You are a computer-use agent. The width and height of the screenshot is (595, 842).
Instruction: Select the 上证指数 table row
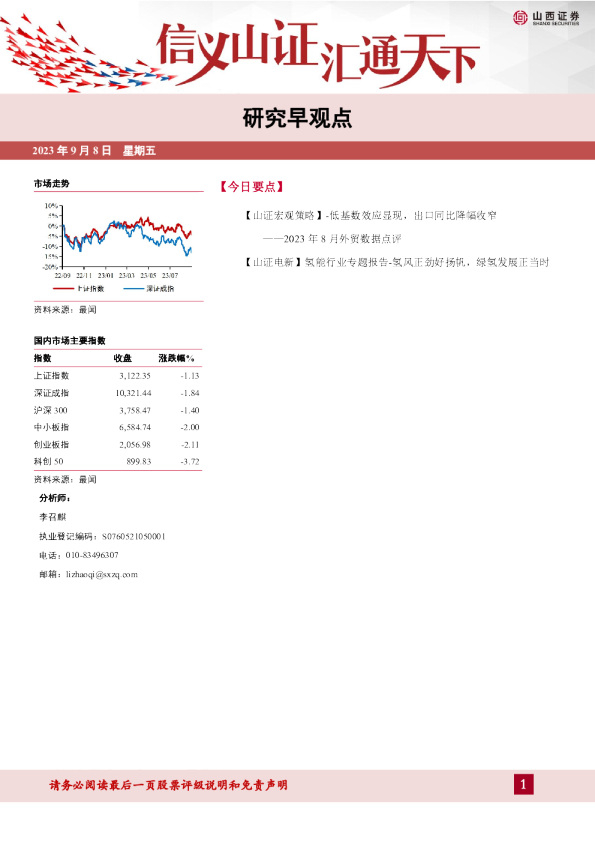[x=117, y=376]
